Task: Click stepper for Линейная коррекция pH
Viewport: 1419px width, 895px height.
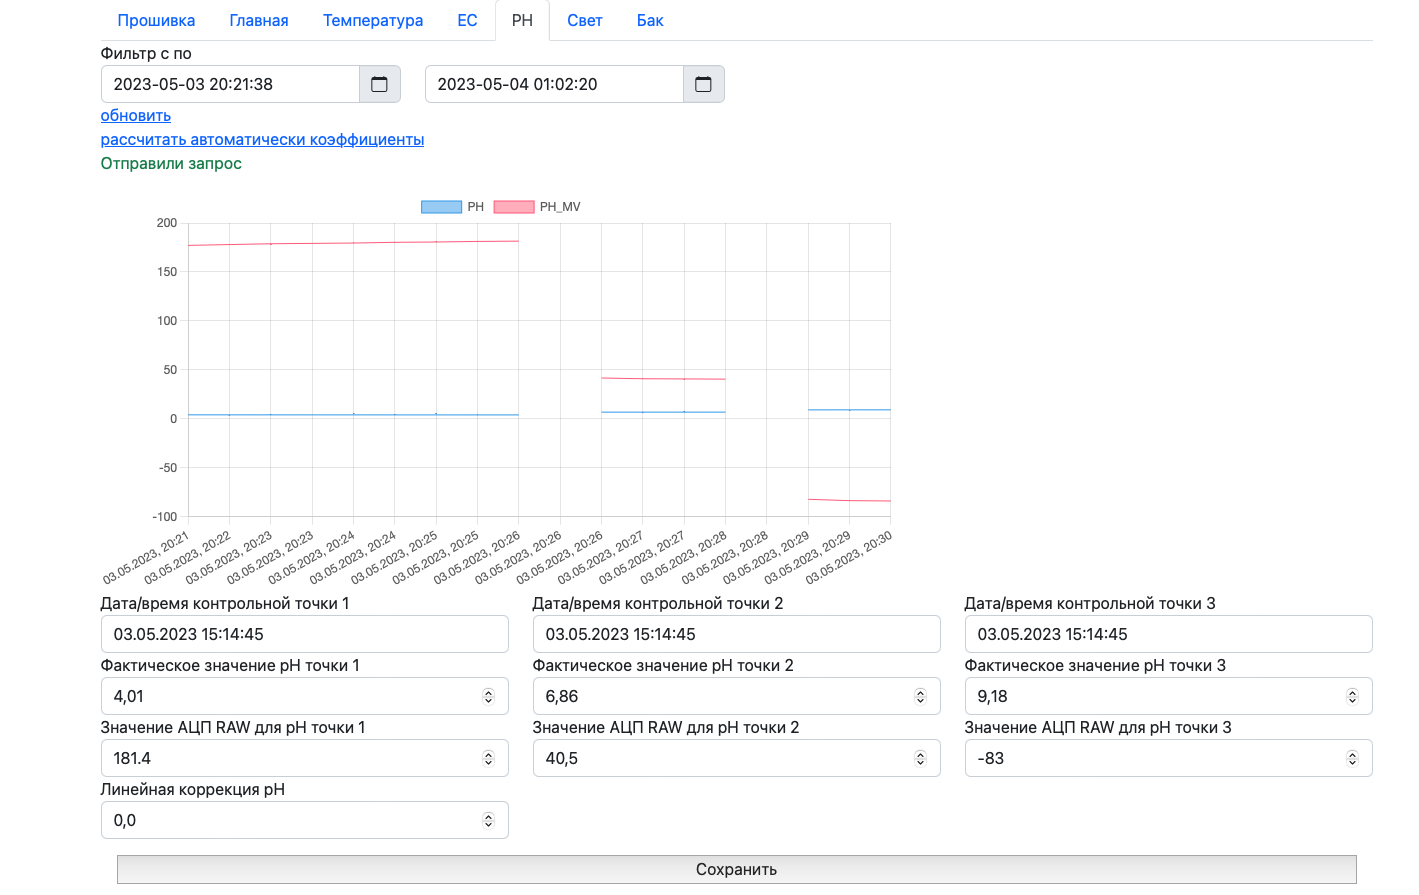Action: [488, 820]
